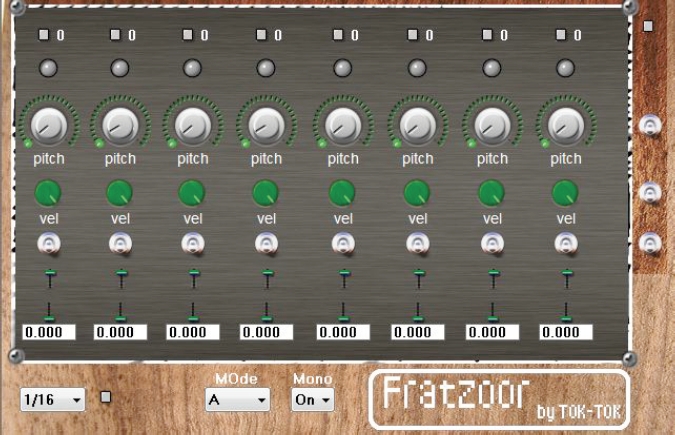Click the 0.000 value field of step 2

pos(120,332)
